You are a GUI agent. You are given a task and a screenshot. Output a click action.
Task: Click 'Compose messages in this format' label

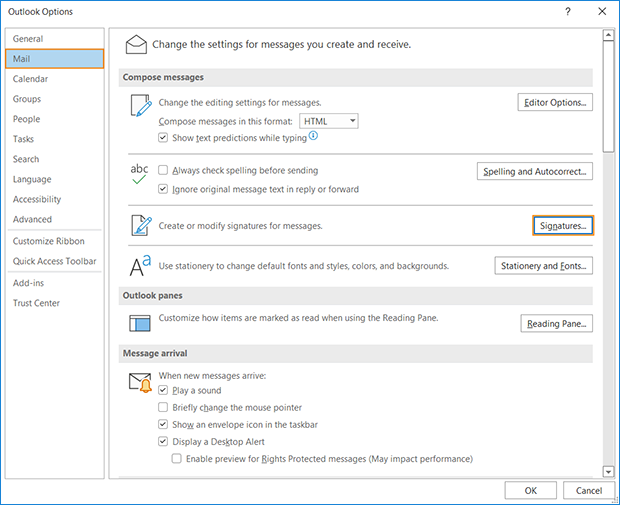[225, 121]
